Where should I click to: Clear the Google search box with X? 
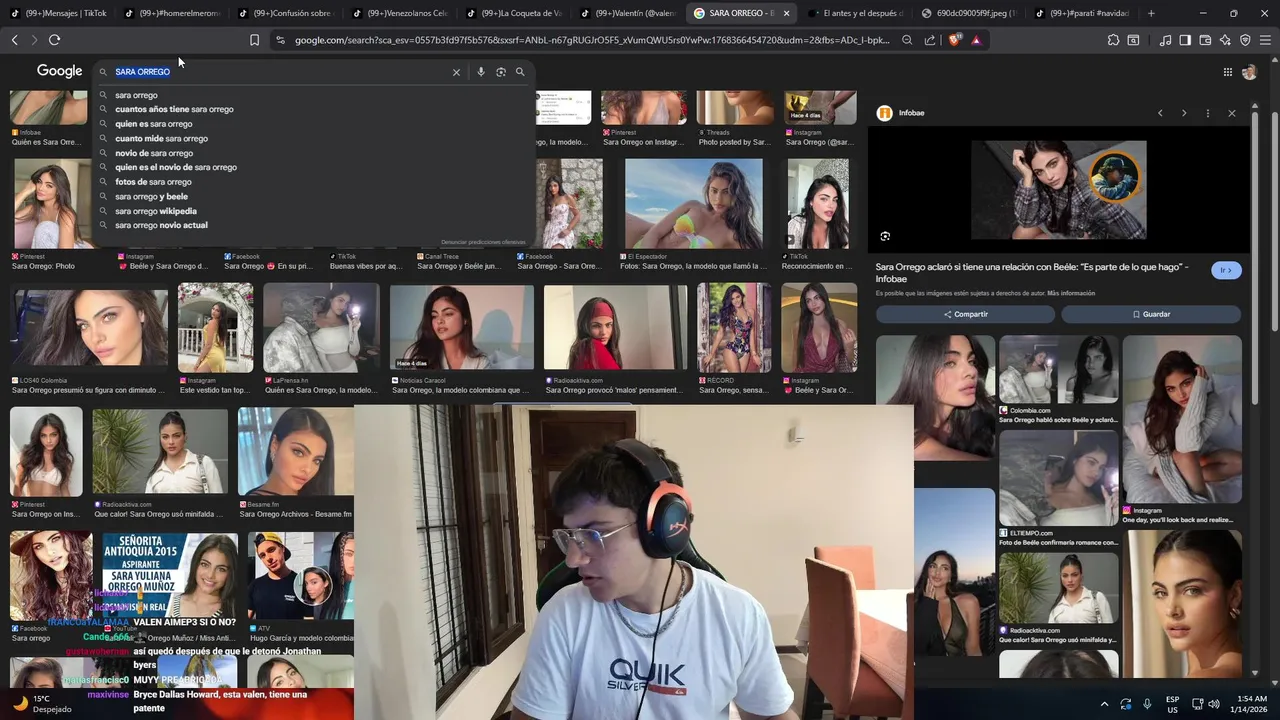click(x=456, y=72)
